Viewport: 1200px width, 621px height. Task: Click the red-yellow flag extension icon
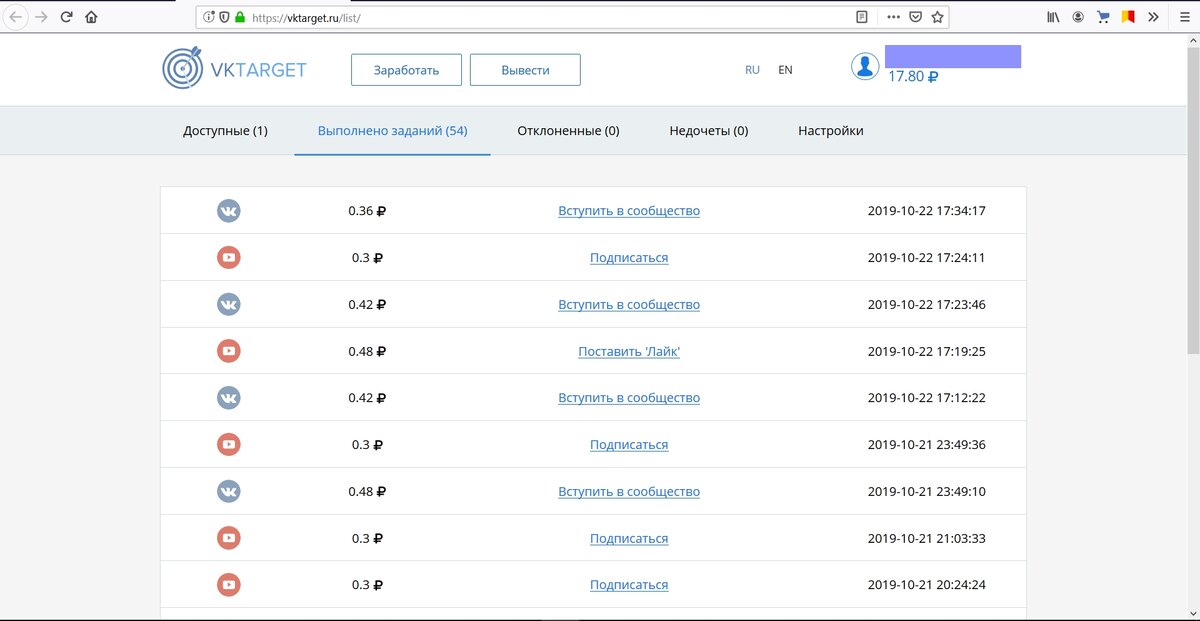[x=1128, y=17]
